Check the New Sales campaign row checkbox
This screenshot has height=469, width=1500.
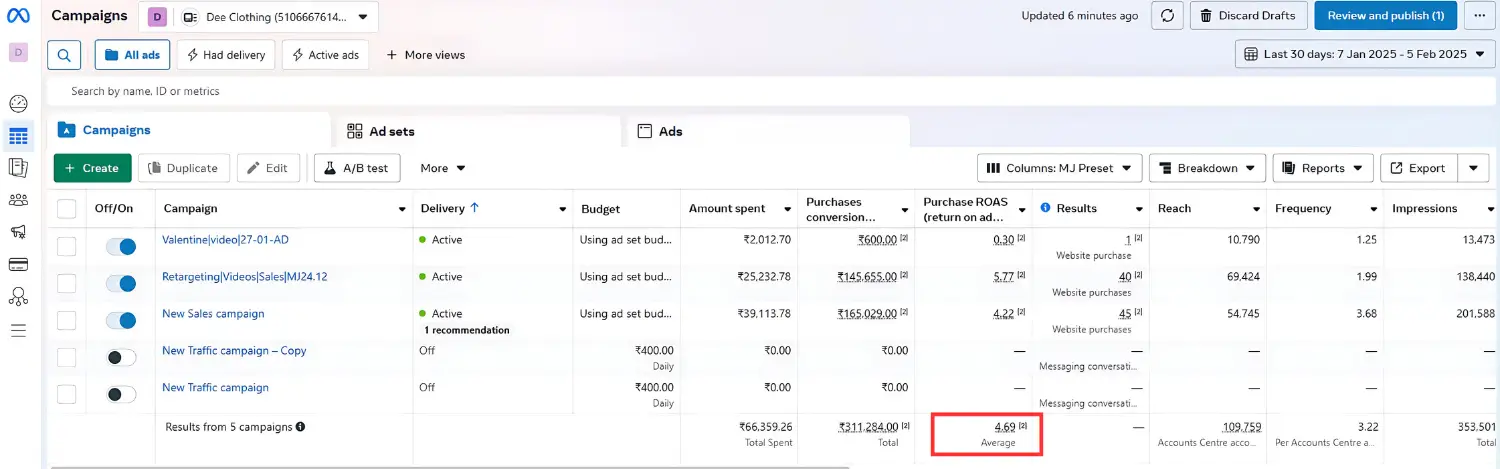pos(66,320)
